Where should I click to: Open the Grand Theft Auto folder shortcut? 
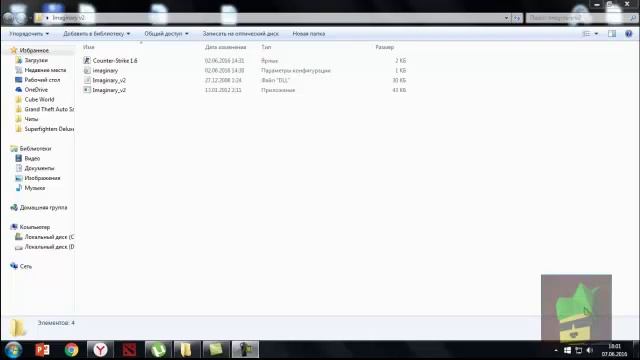(x=49, y=109)
